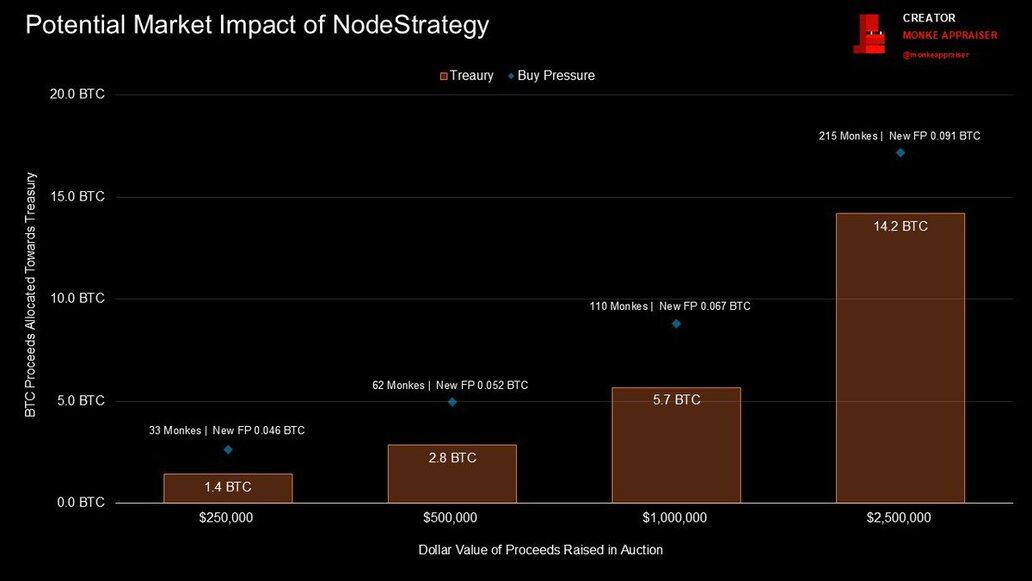
Task: Click the Buy Pressure marker above $2,500,000
Action: click(900, 153)
